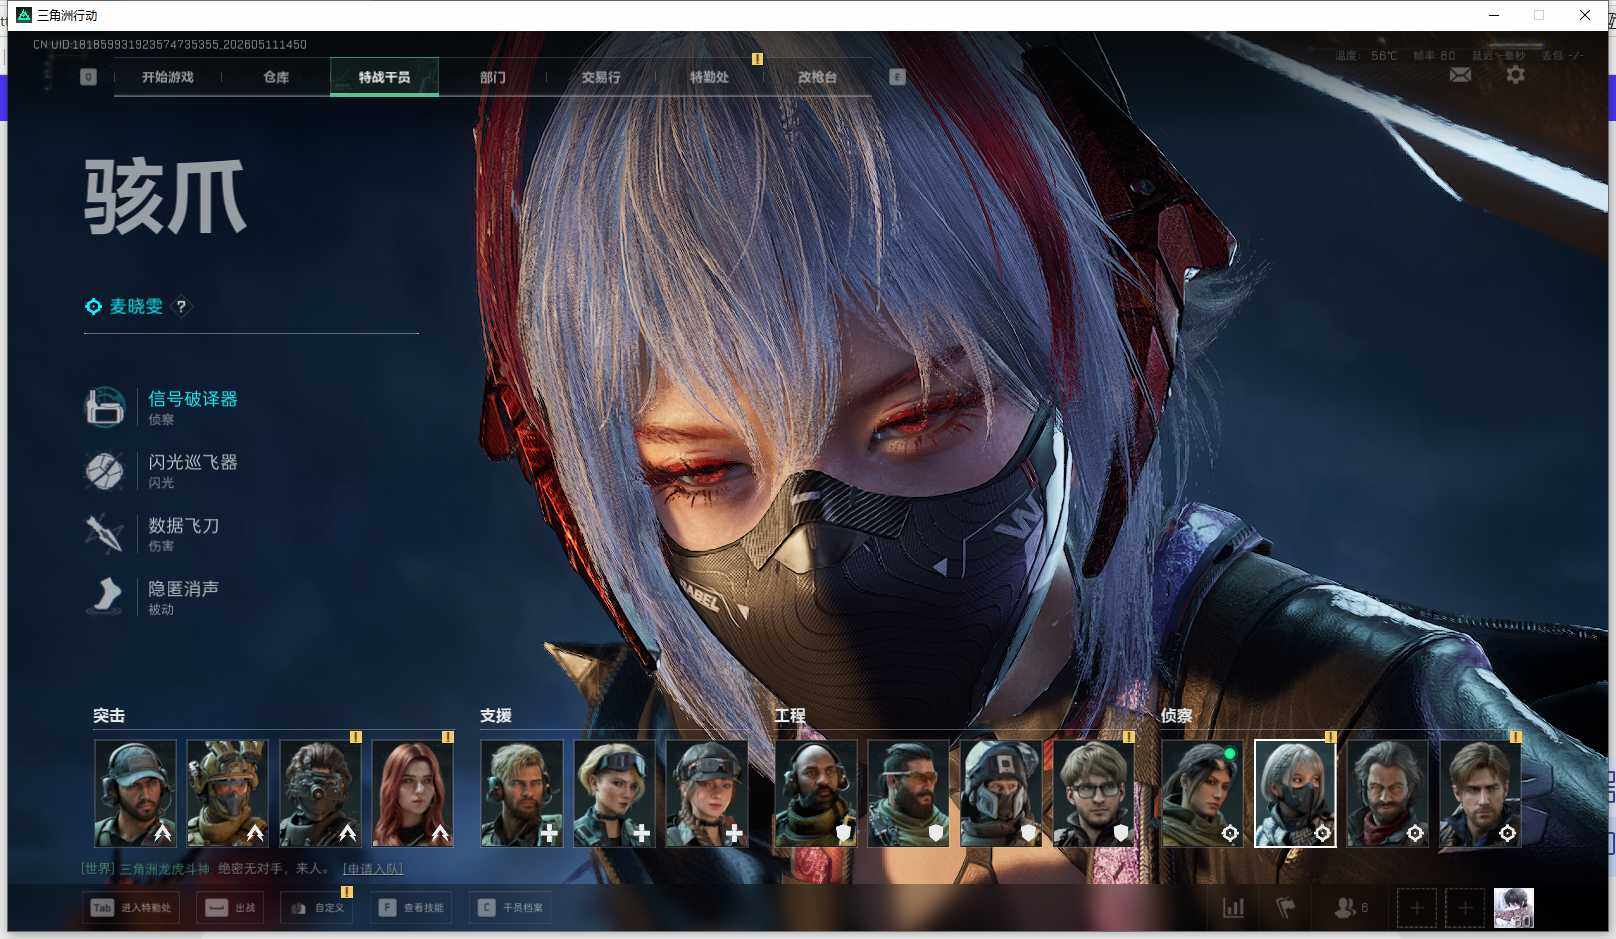This screenshot has height=939, width=1616.
Task: Click the second empty squad invite slot
Action: tap(1465, 908)
